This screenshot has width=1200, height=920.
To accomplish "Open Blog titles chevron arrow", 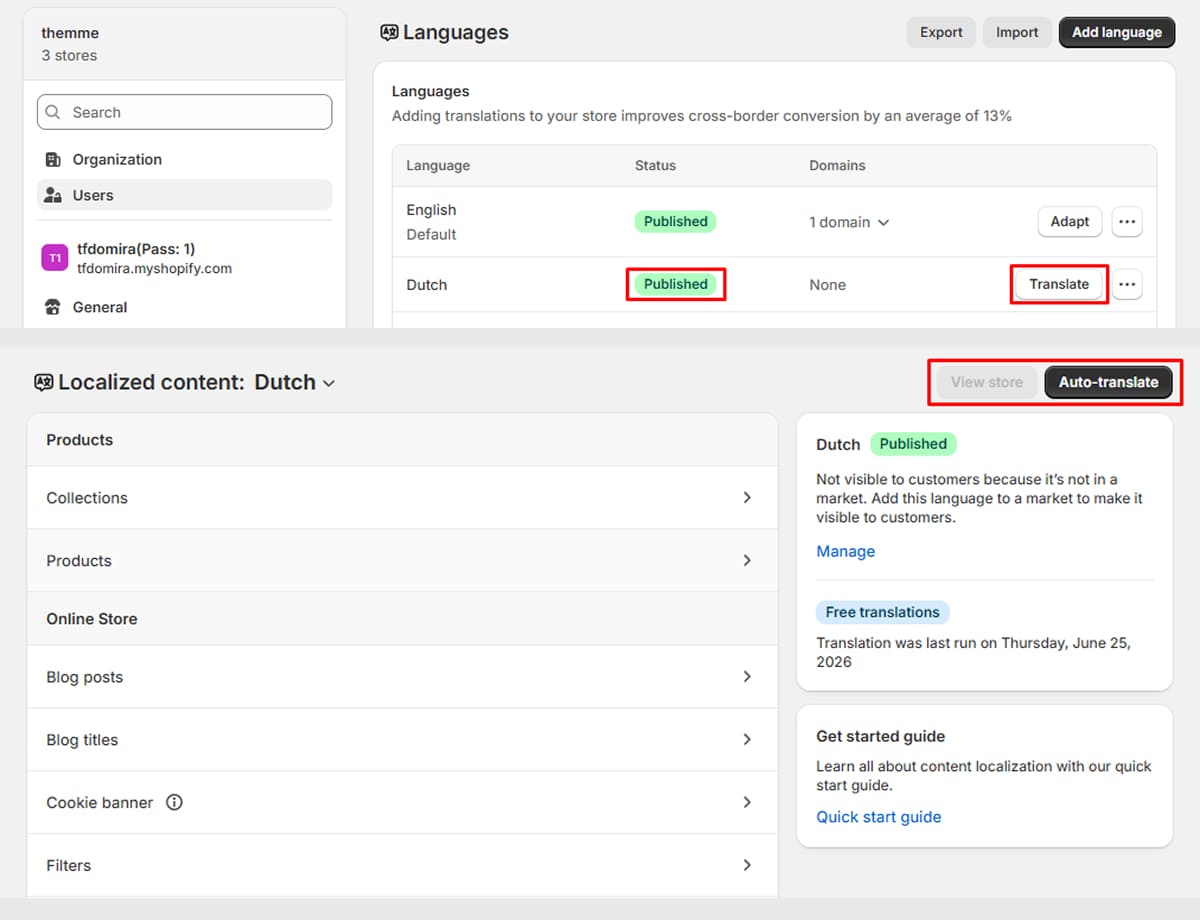I will pyautogui.click(x=747, y=739).
